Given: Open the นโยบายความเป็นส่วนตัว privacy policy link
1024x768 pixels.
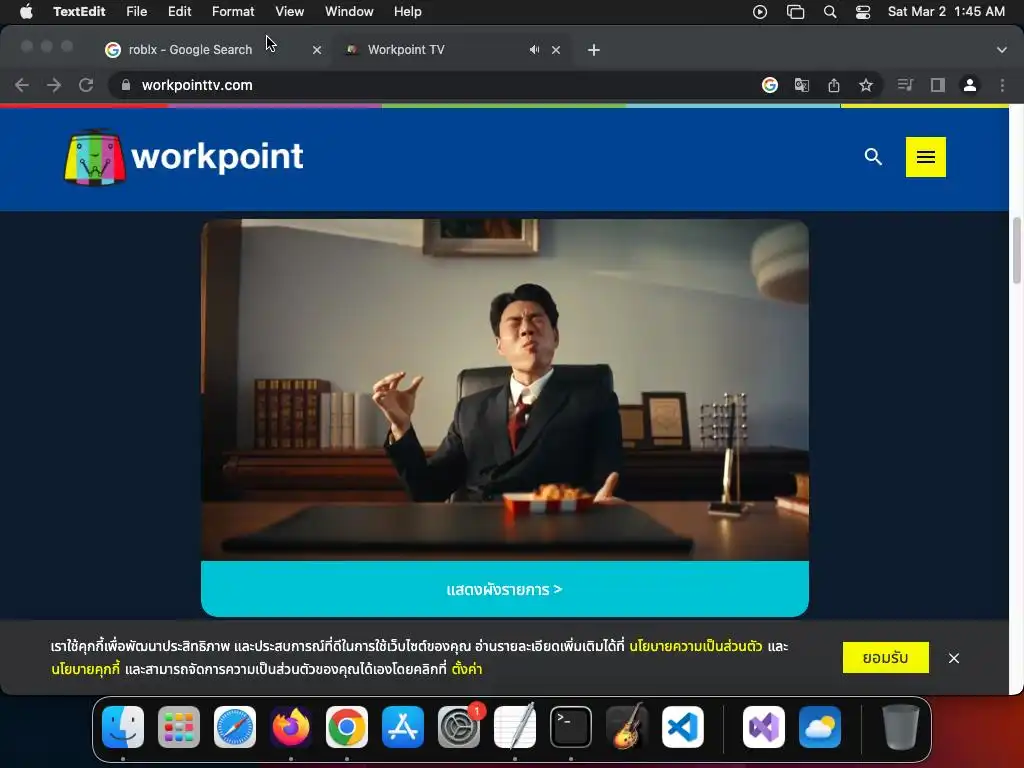Looking at the screenshot, I should tap(696, 647).
